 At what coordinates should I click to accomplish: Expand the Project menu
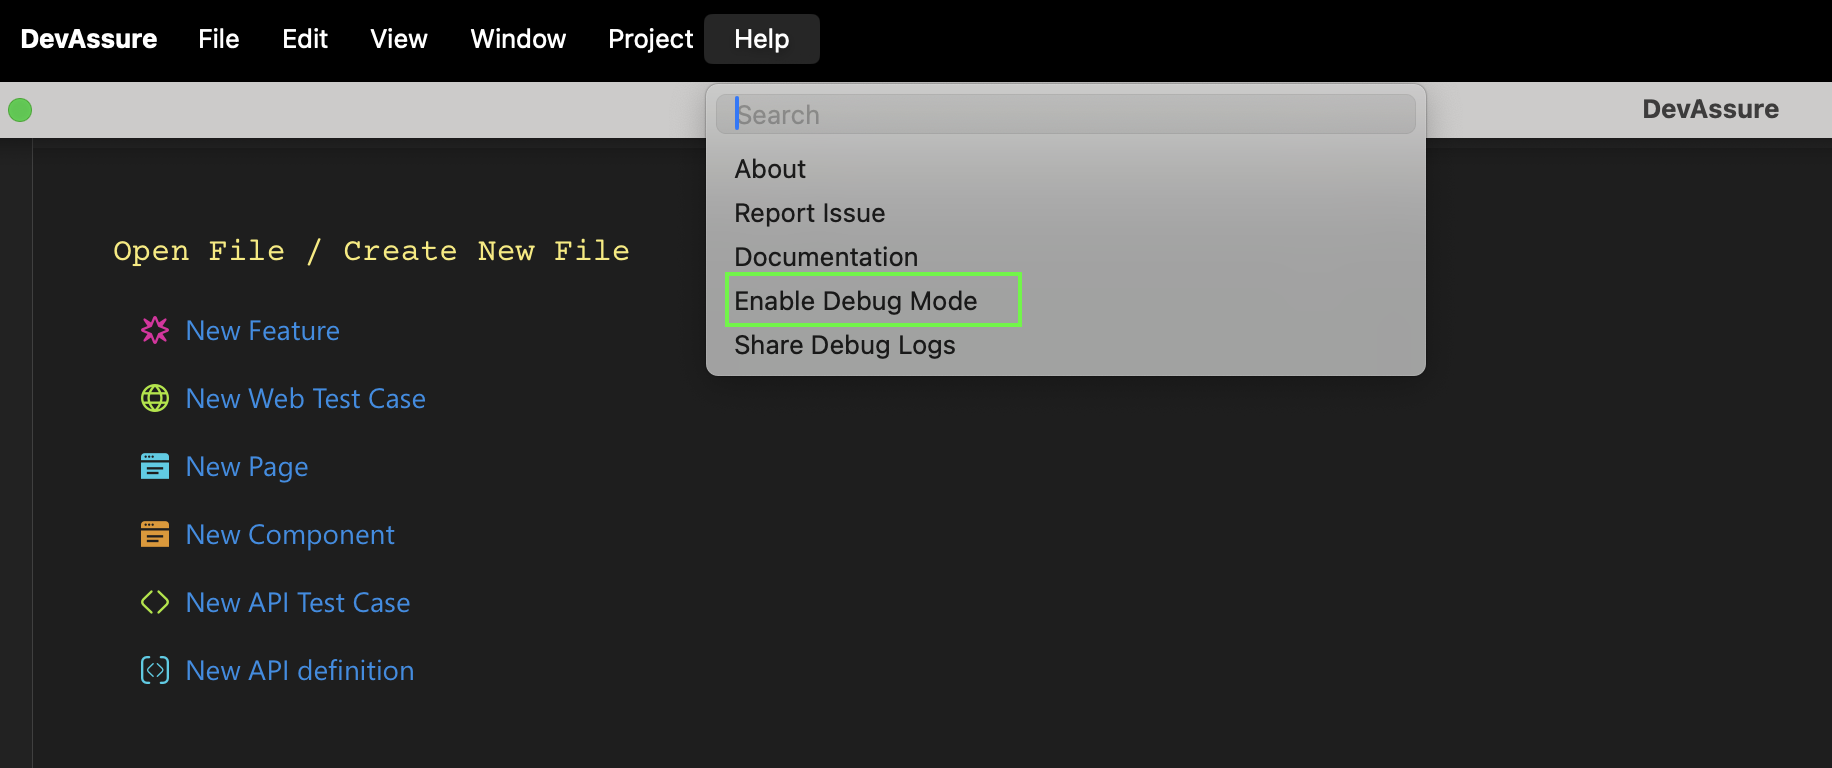(650, 39)
